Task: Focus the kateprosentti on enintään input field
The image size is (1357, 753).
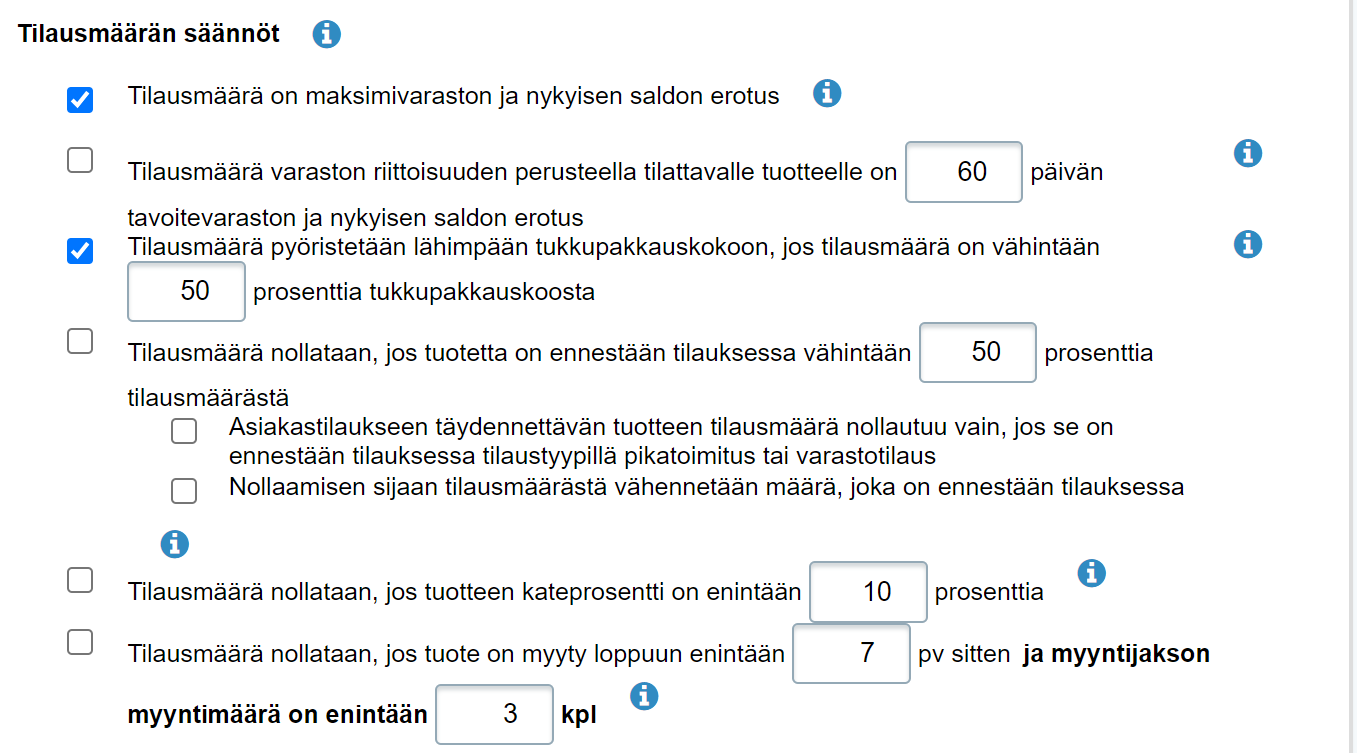Action: [x=868, y=592]
